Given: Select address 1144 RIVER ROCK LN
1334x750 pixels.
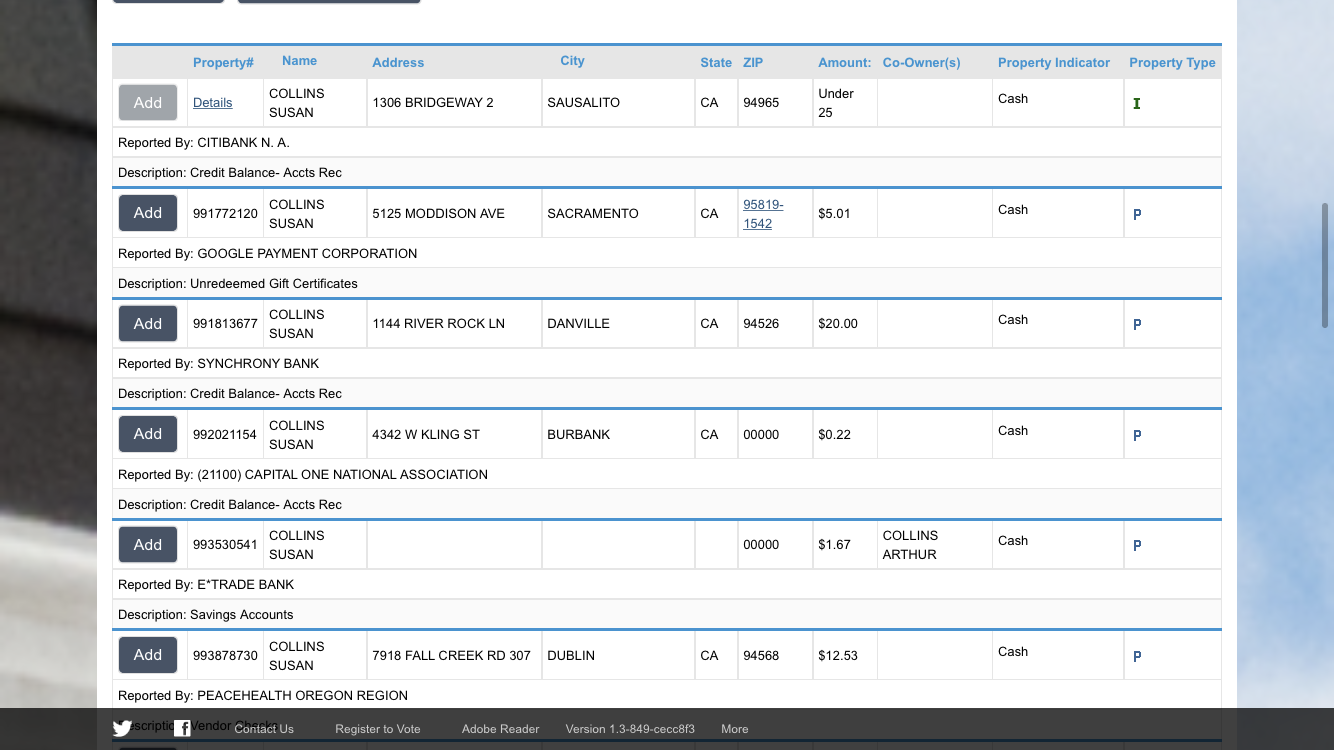Looking at the screenshot, I should click(438, 323).
